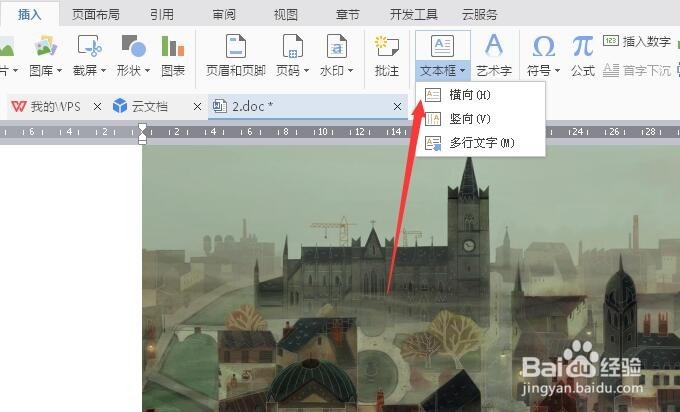Expand the 截屏 dropdown arrow
Viewport: 680px width, 412px height.
click(103, 70)
